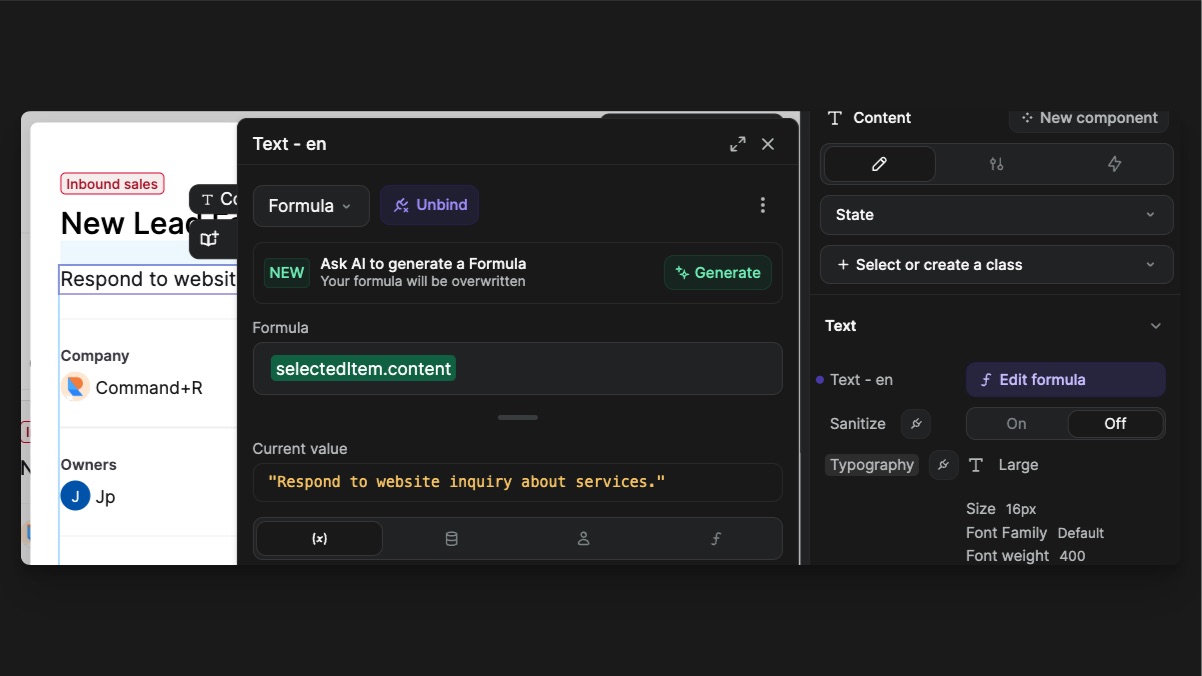The width and height of the screenshot is (1202, 676).
Task: Select the variables (x) tab
Action: pyautogui.click(x=319, y=539)
